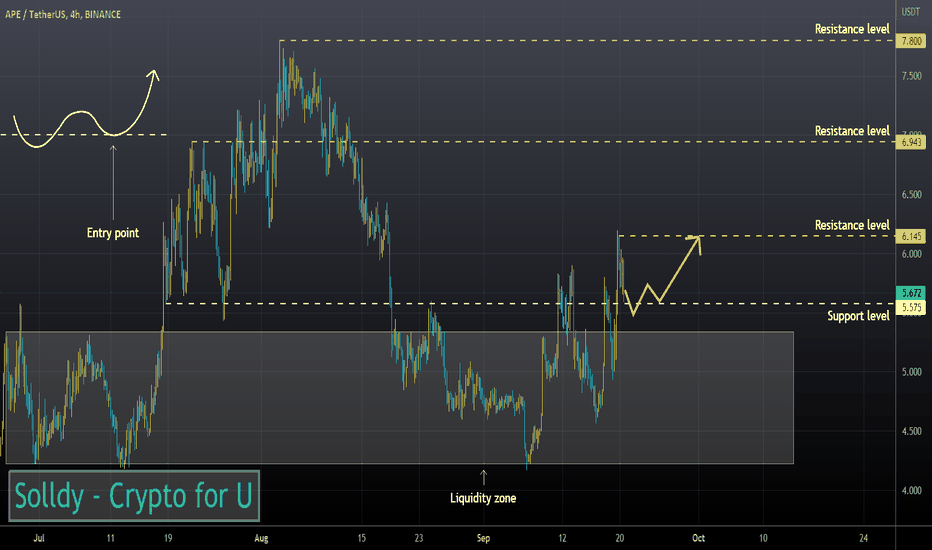This screenshot has width=932, height=550.
Task: Select the Support level text
Action: pyautogui.click(x=858, y=316)
